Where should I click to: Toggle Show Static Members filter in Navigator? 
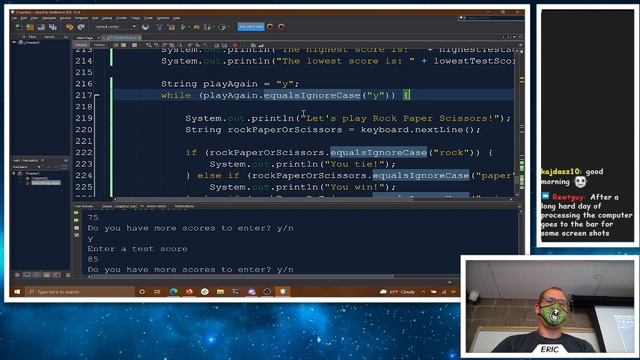[37, 275]
